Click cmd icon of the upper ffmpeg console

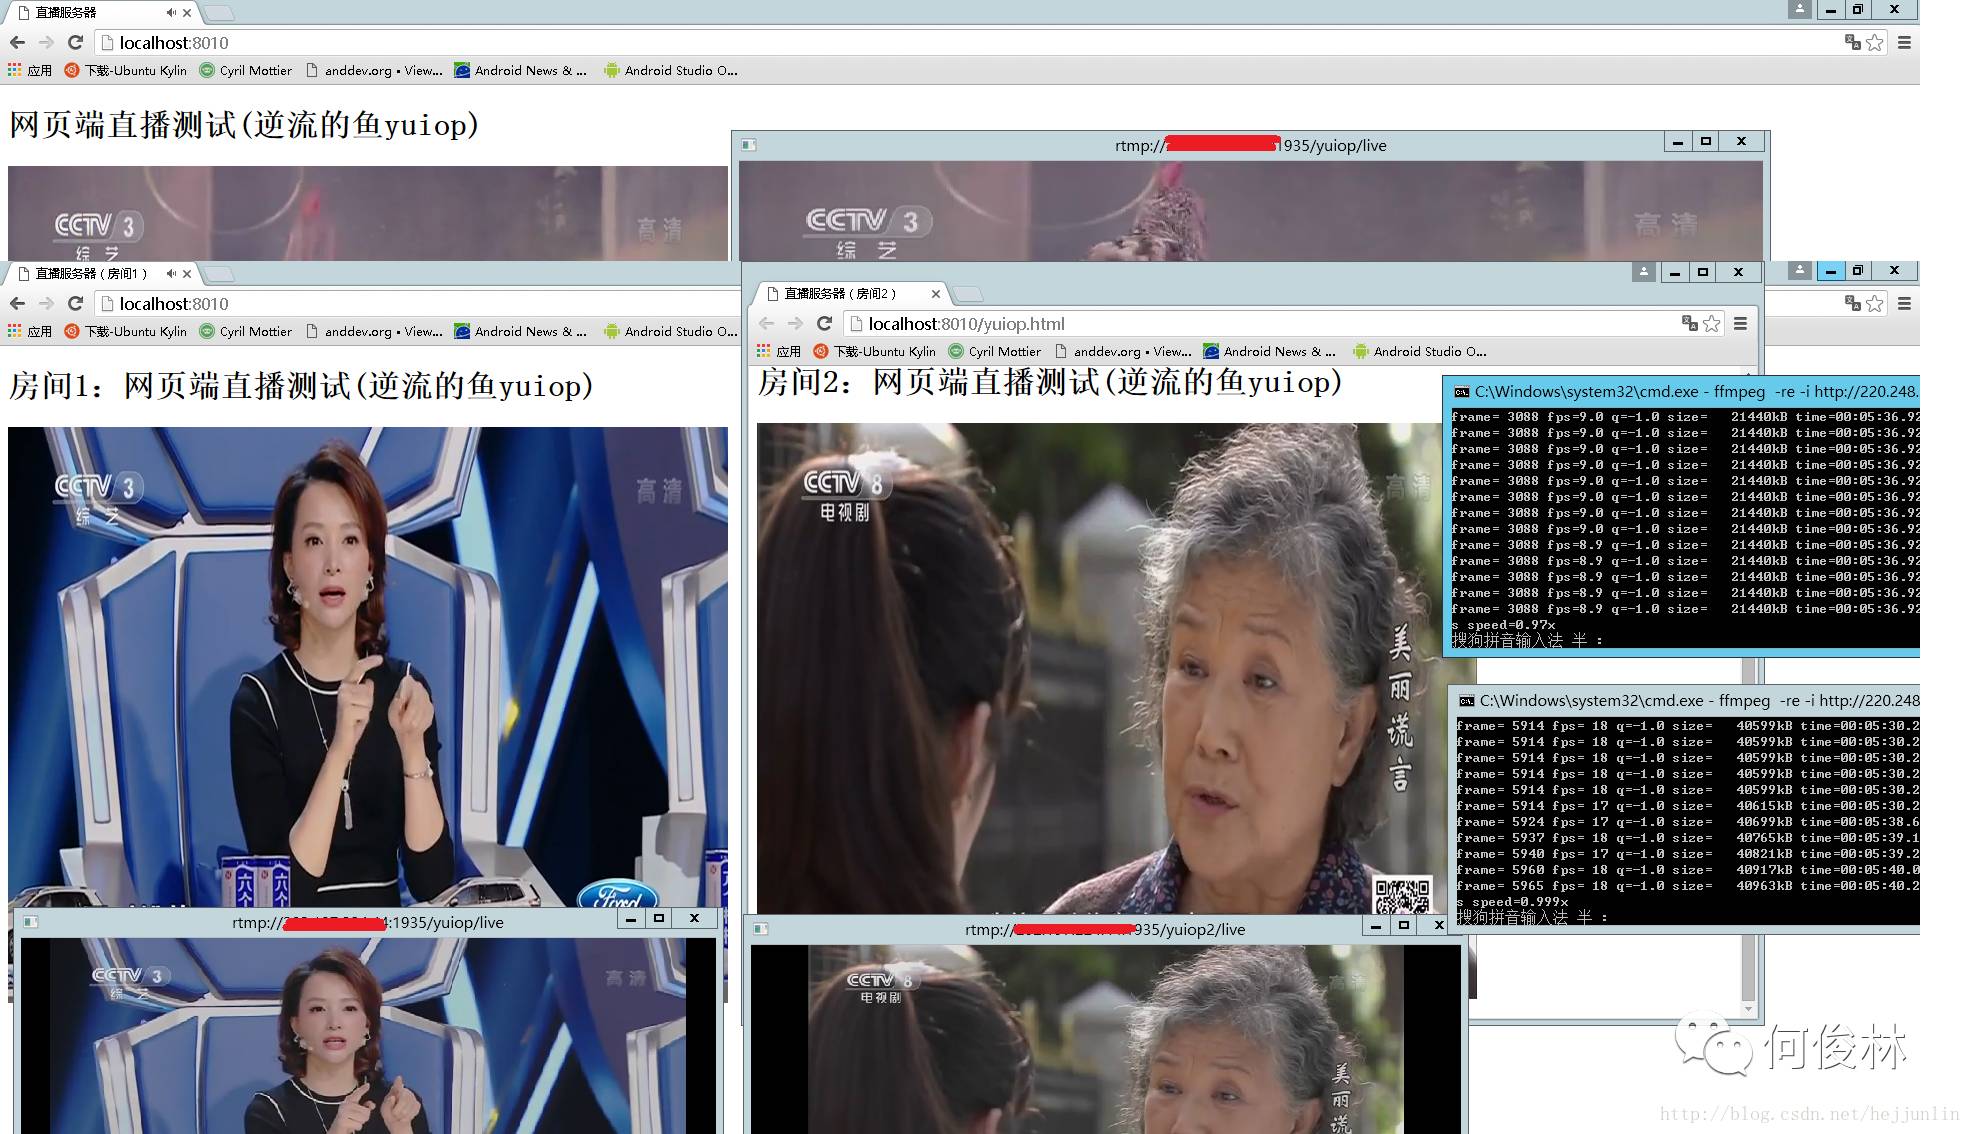coord(1462,392)
